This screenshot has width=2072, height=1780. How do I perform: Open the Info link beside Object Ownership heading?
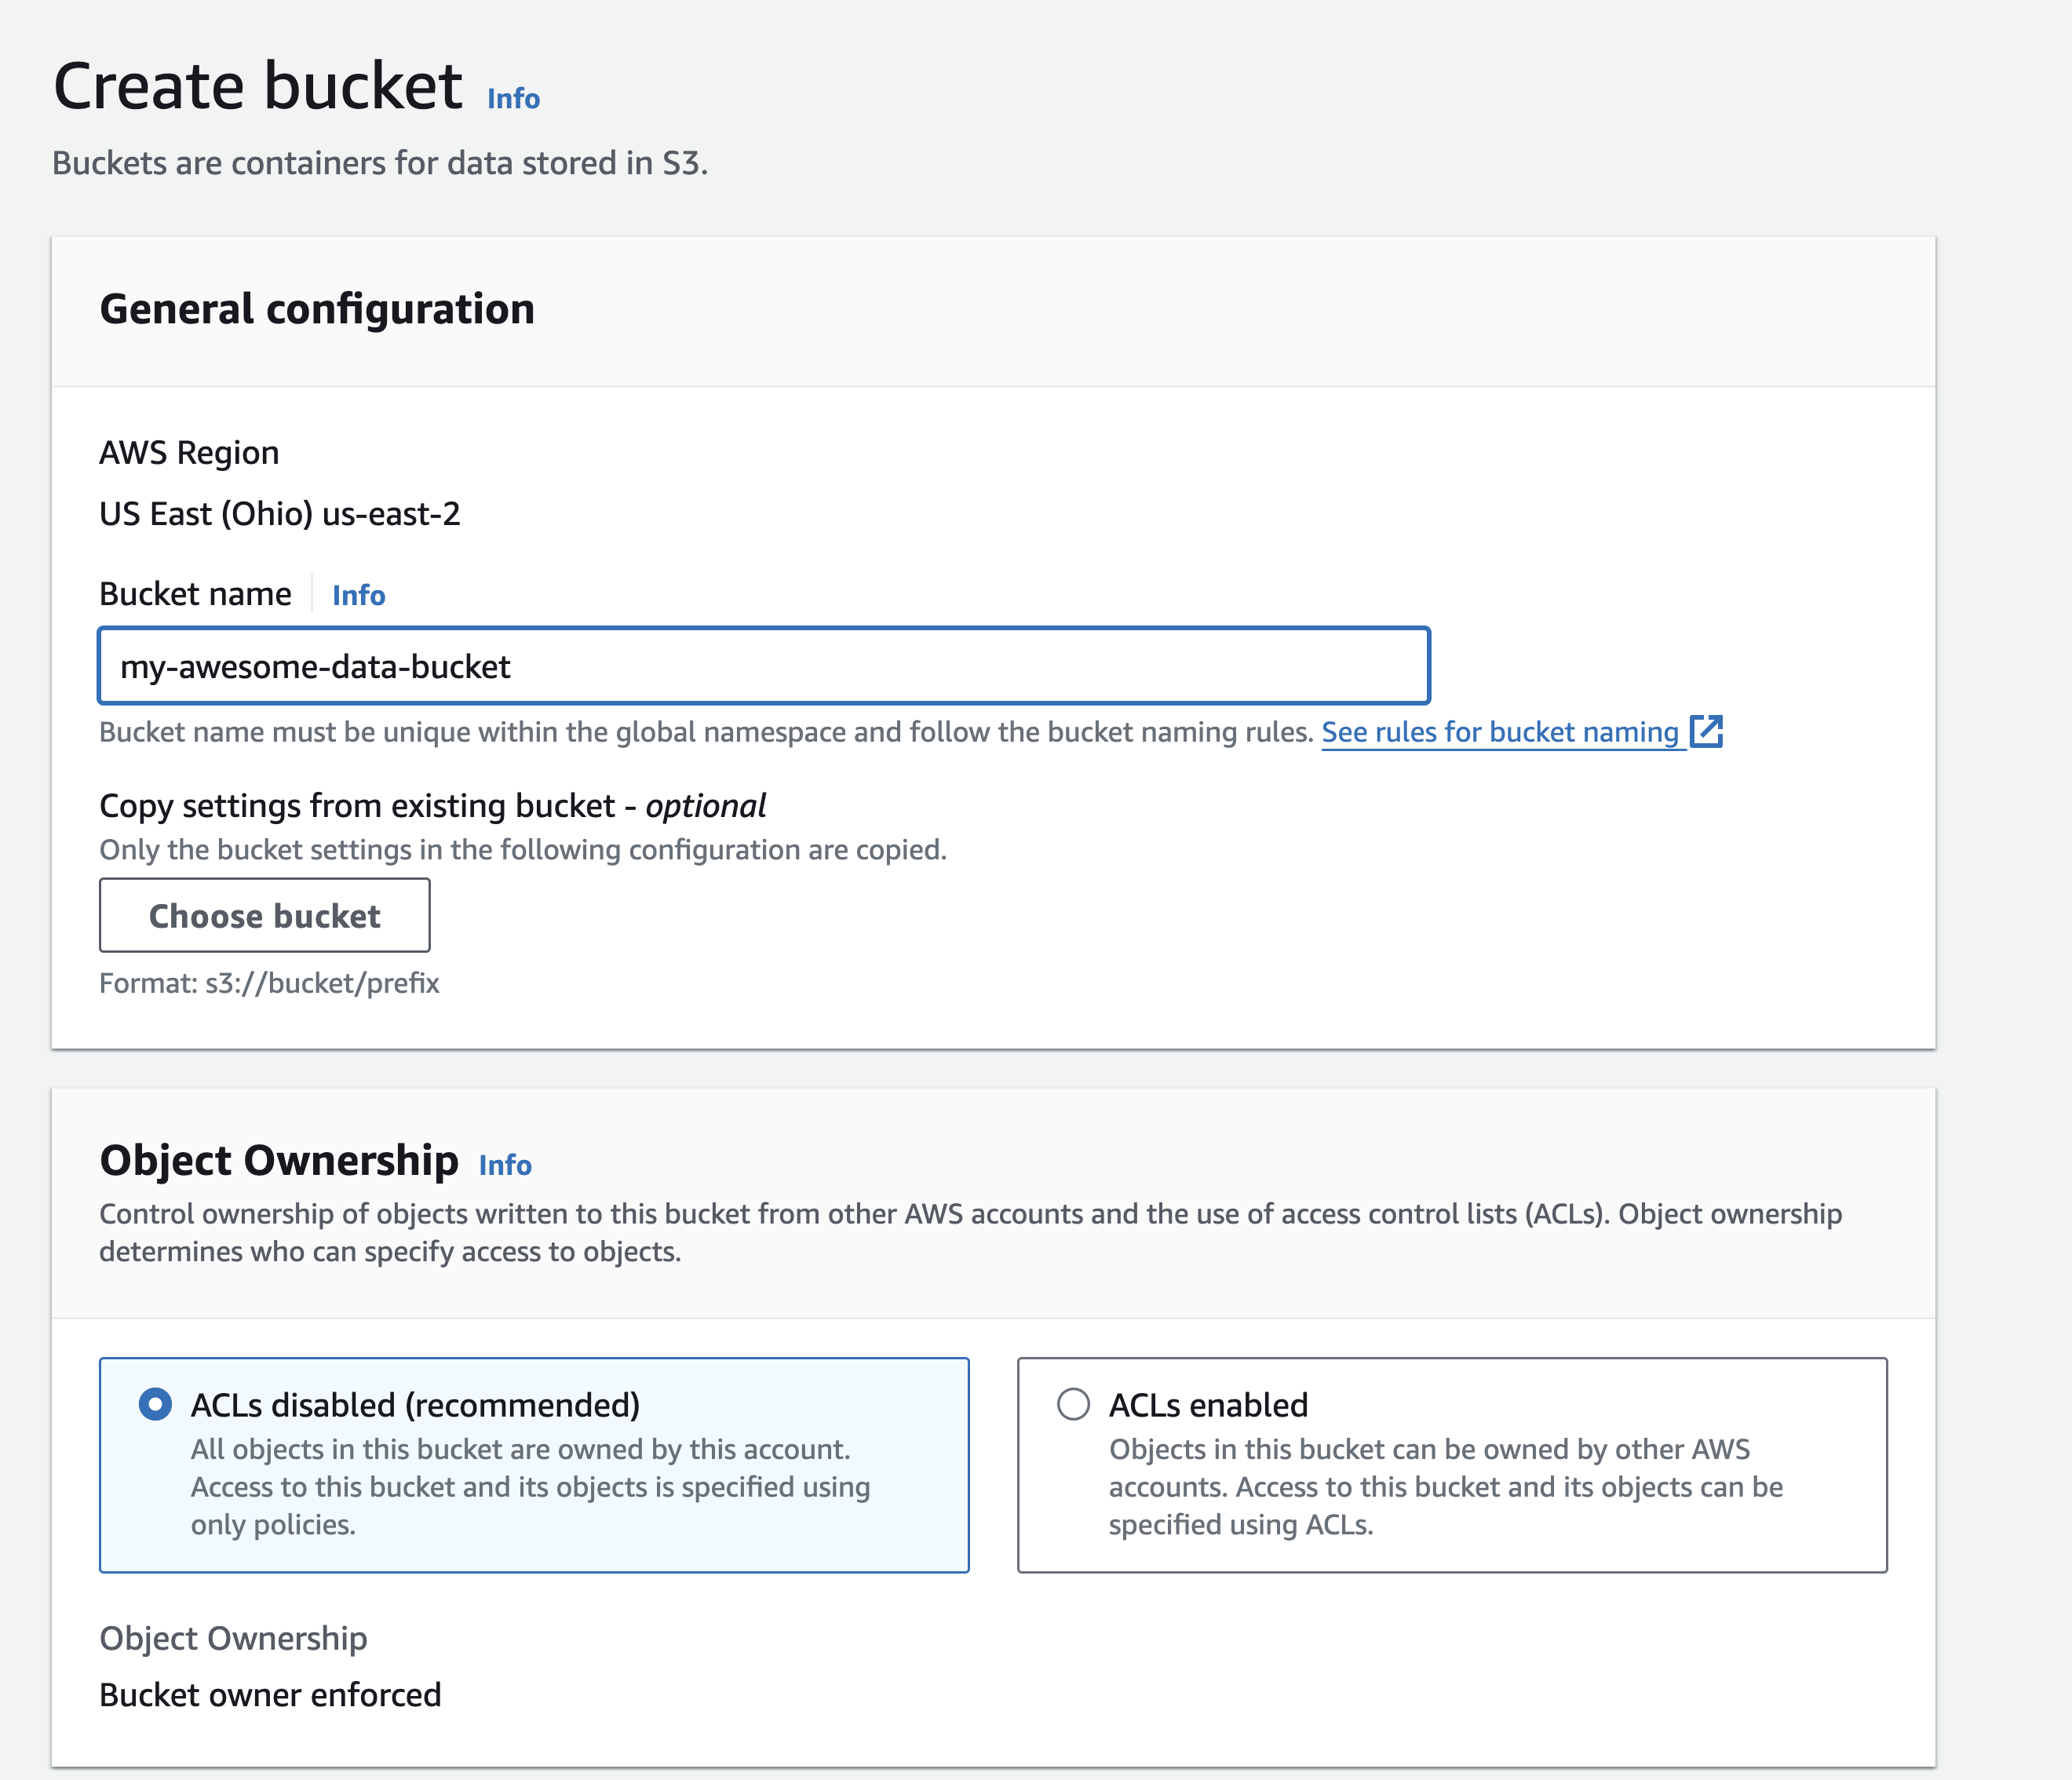tap(505, 1165)
